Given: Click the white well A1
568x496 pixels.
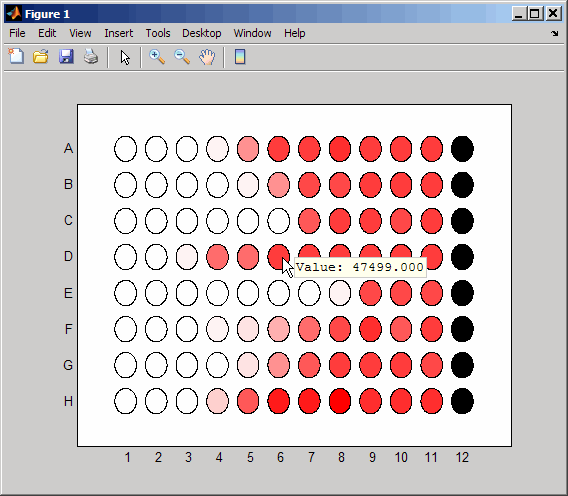Looking at the screenshot, I should point(126,149).
